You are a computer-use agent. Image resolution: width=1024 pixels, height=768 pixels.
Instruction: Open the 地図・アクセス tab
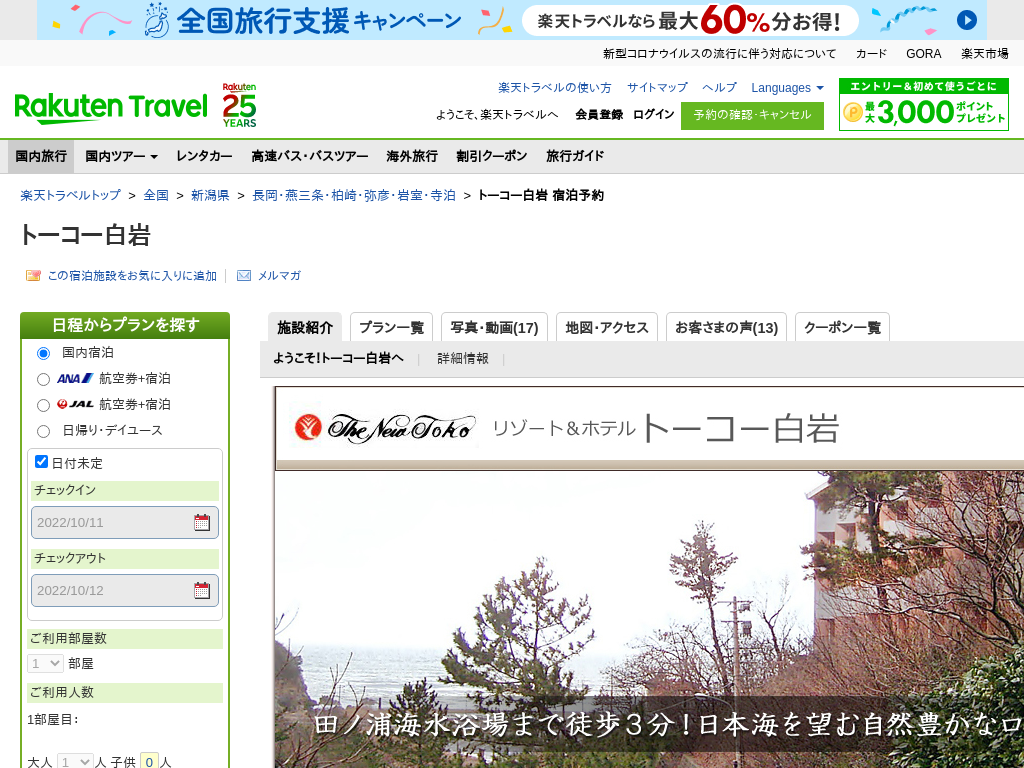pyautogui.click(x=607, y=327)
